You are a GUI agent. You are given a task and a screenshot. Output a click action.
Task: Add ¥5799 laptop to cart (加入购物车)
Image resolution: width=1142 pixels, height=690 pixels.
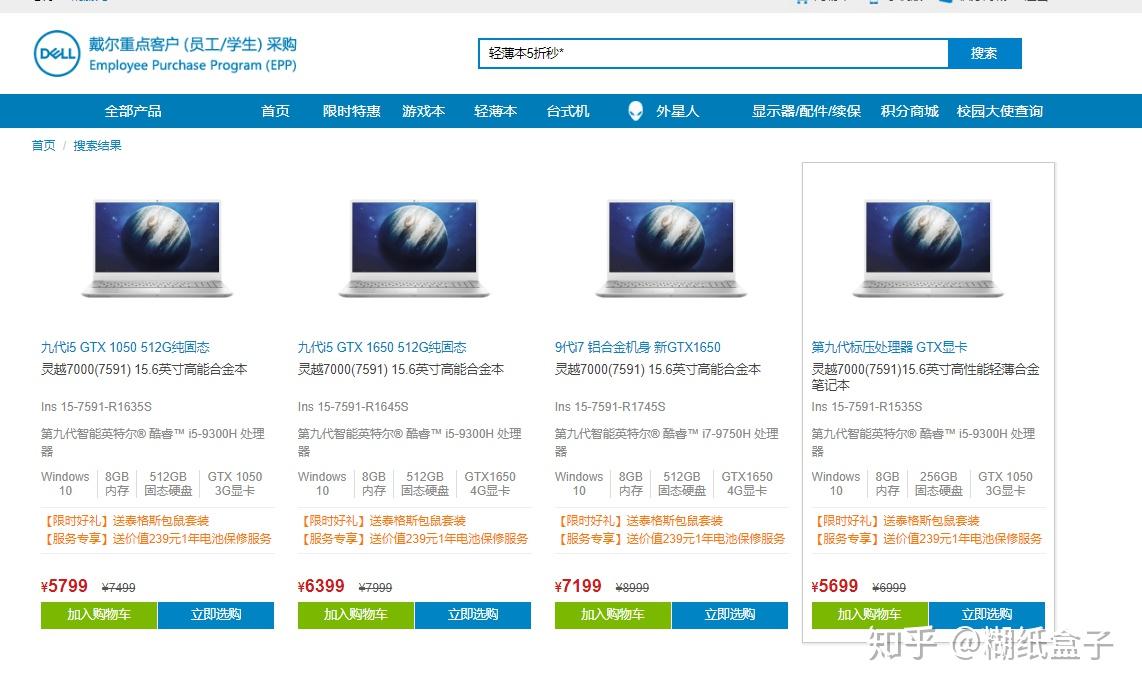point(99,615)
